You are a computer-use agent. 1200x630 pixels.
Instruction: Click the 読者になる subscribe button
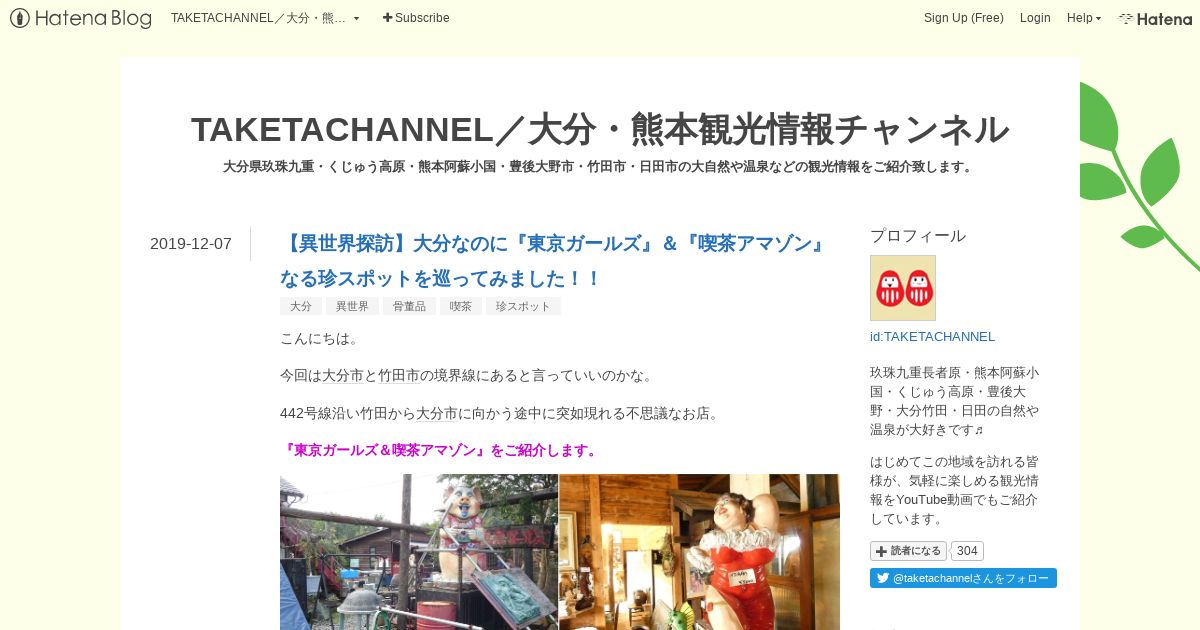point(908,551)
